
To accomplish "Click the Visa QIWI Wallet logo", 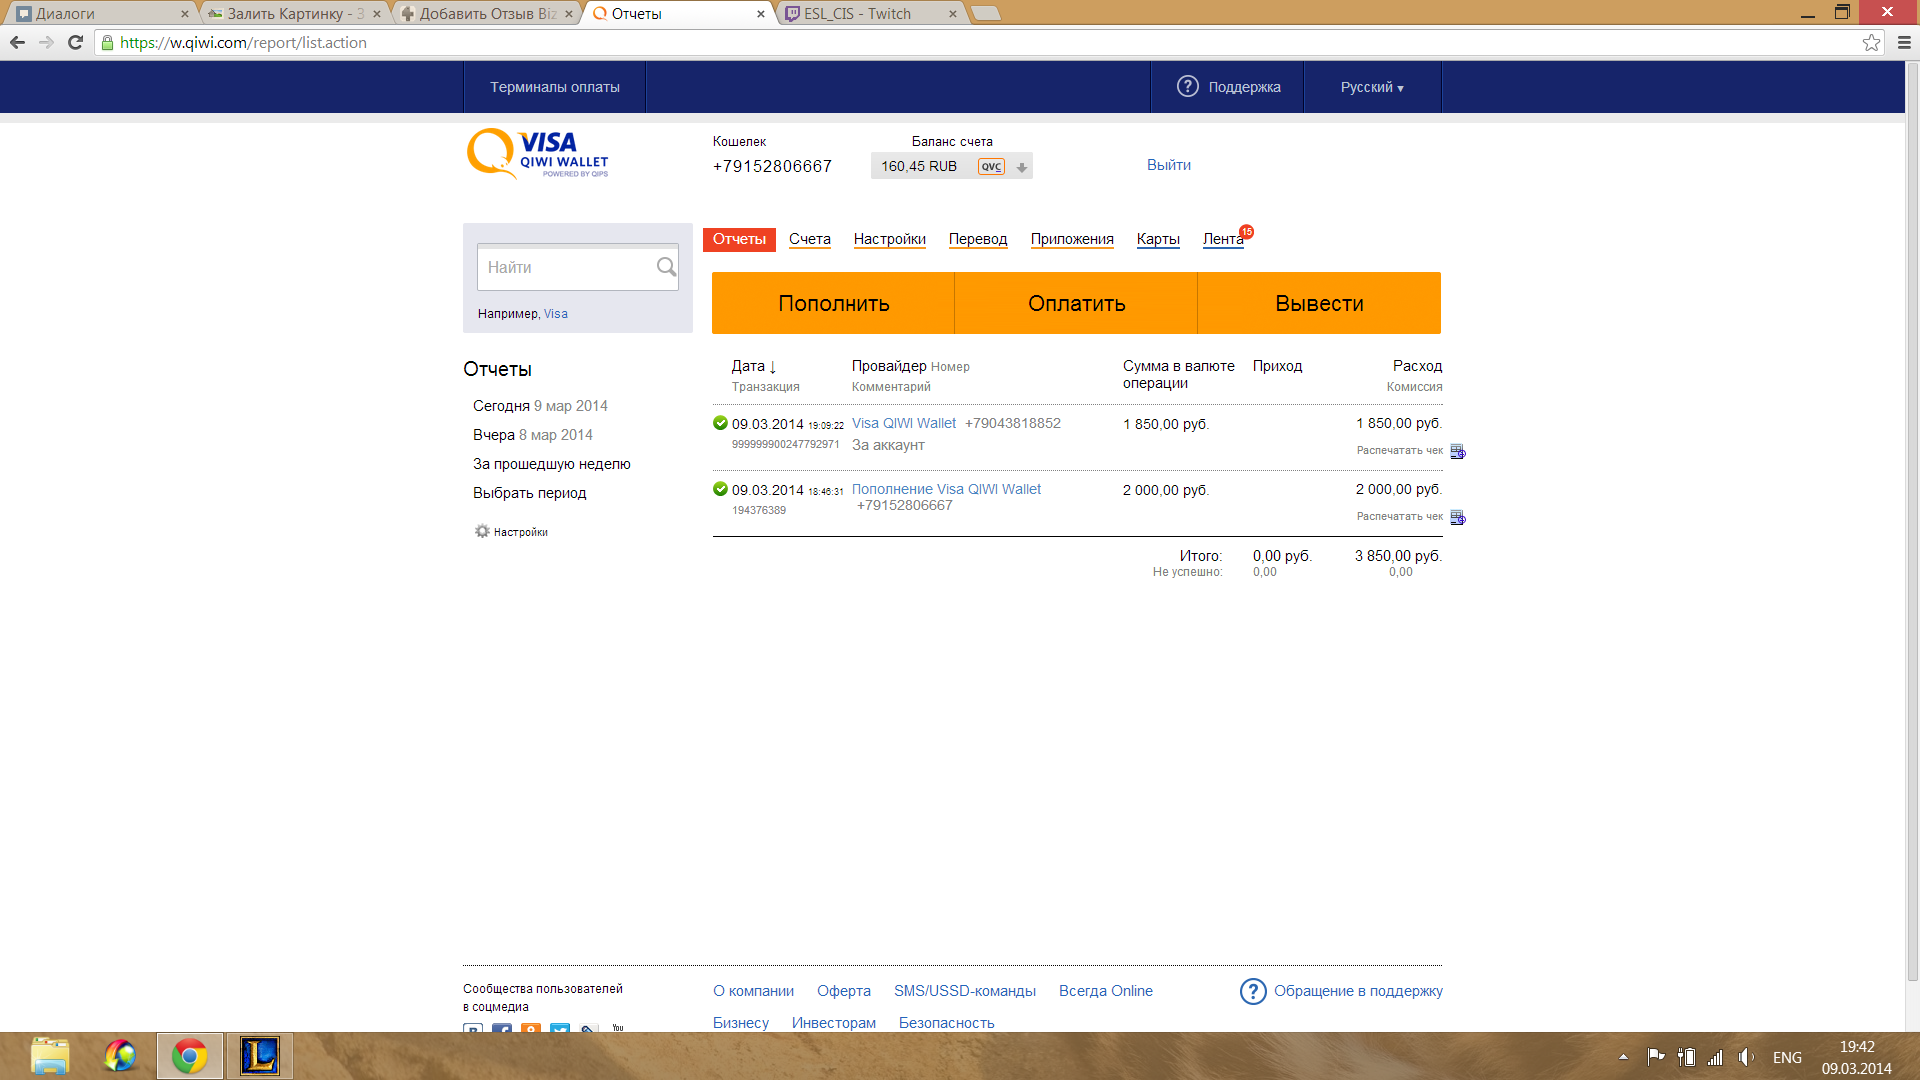I will (x=538, y=154).
